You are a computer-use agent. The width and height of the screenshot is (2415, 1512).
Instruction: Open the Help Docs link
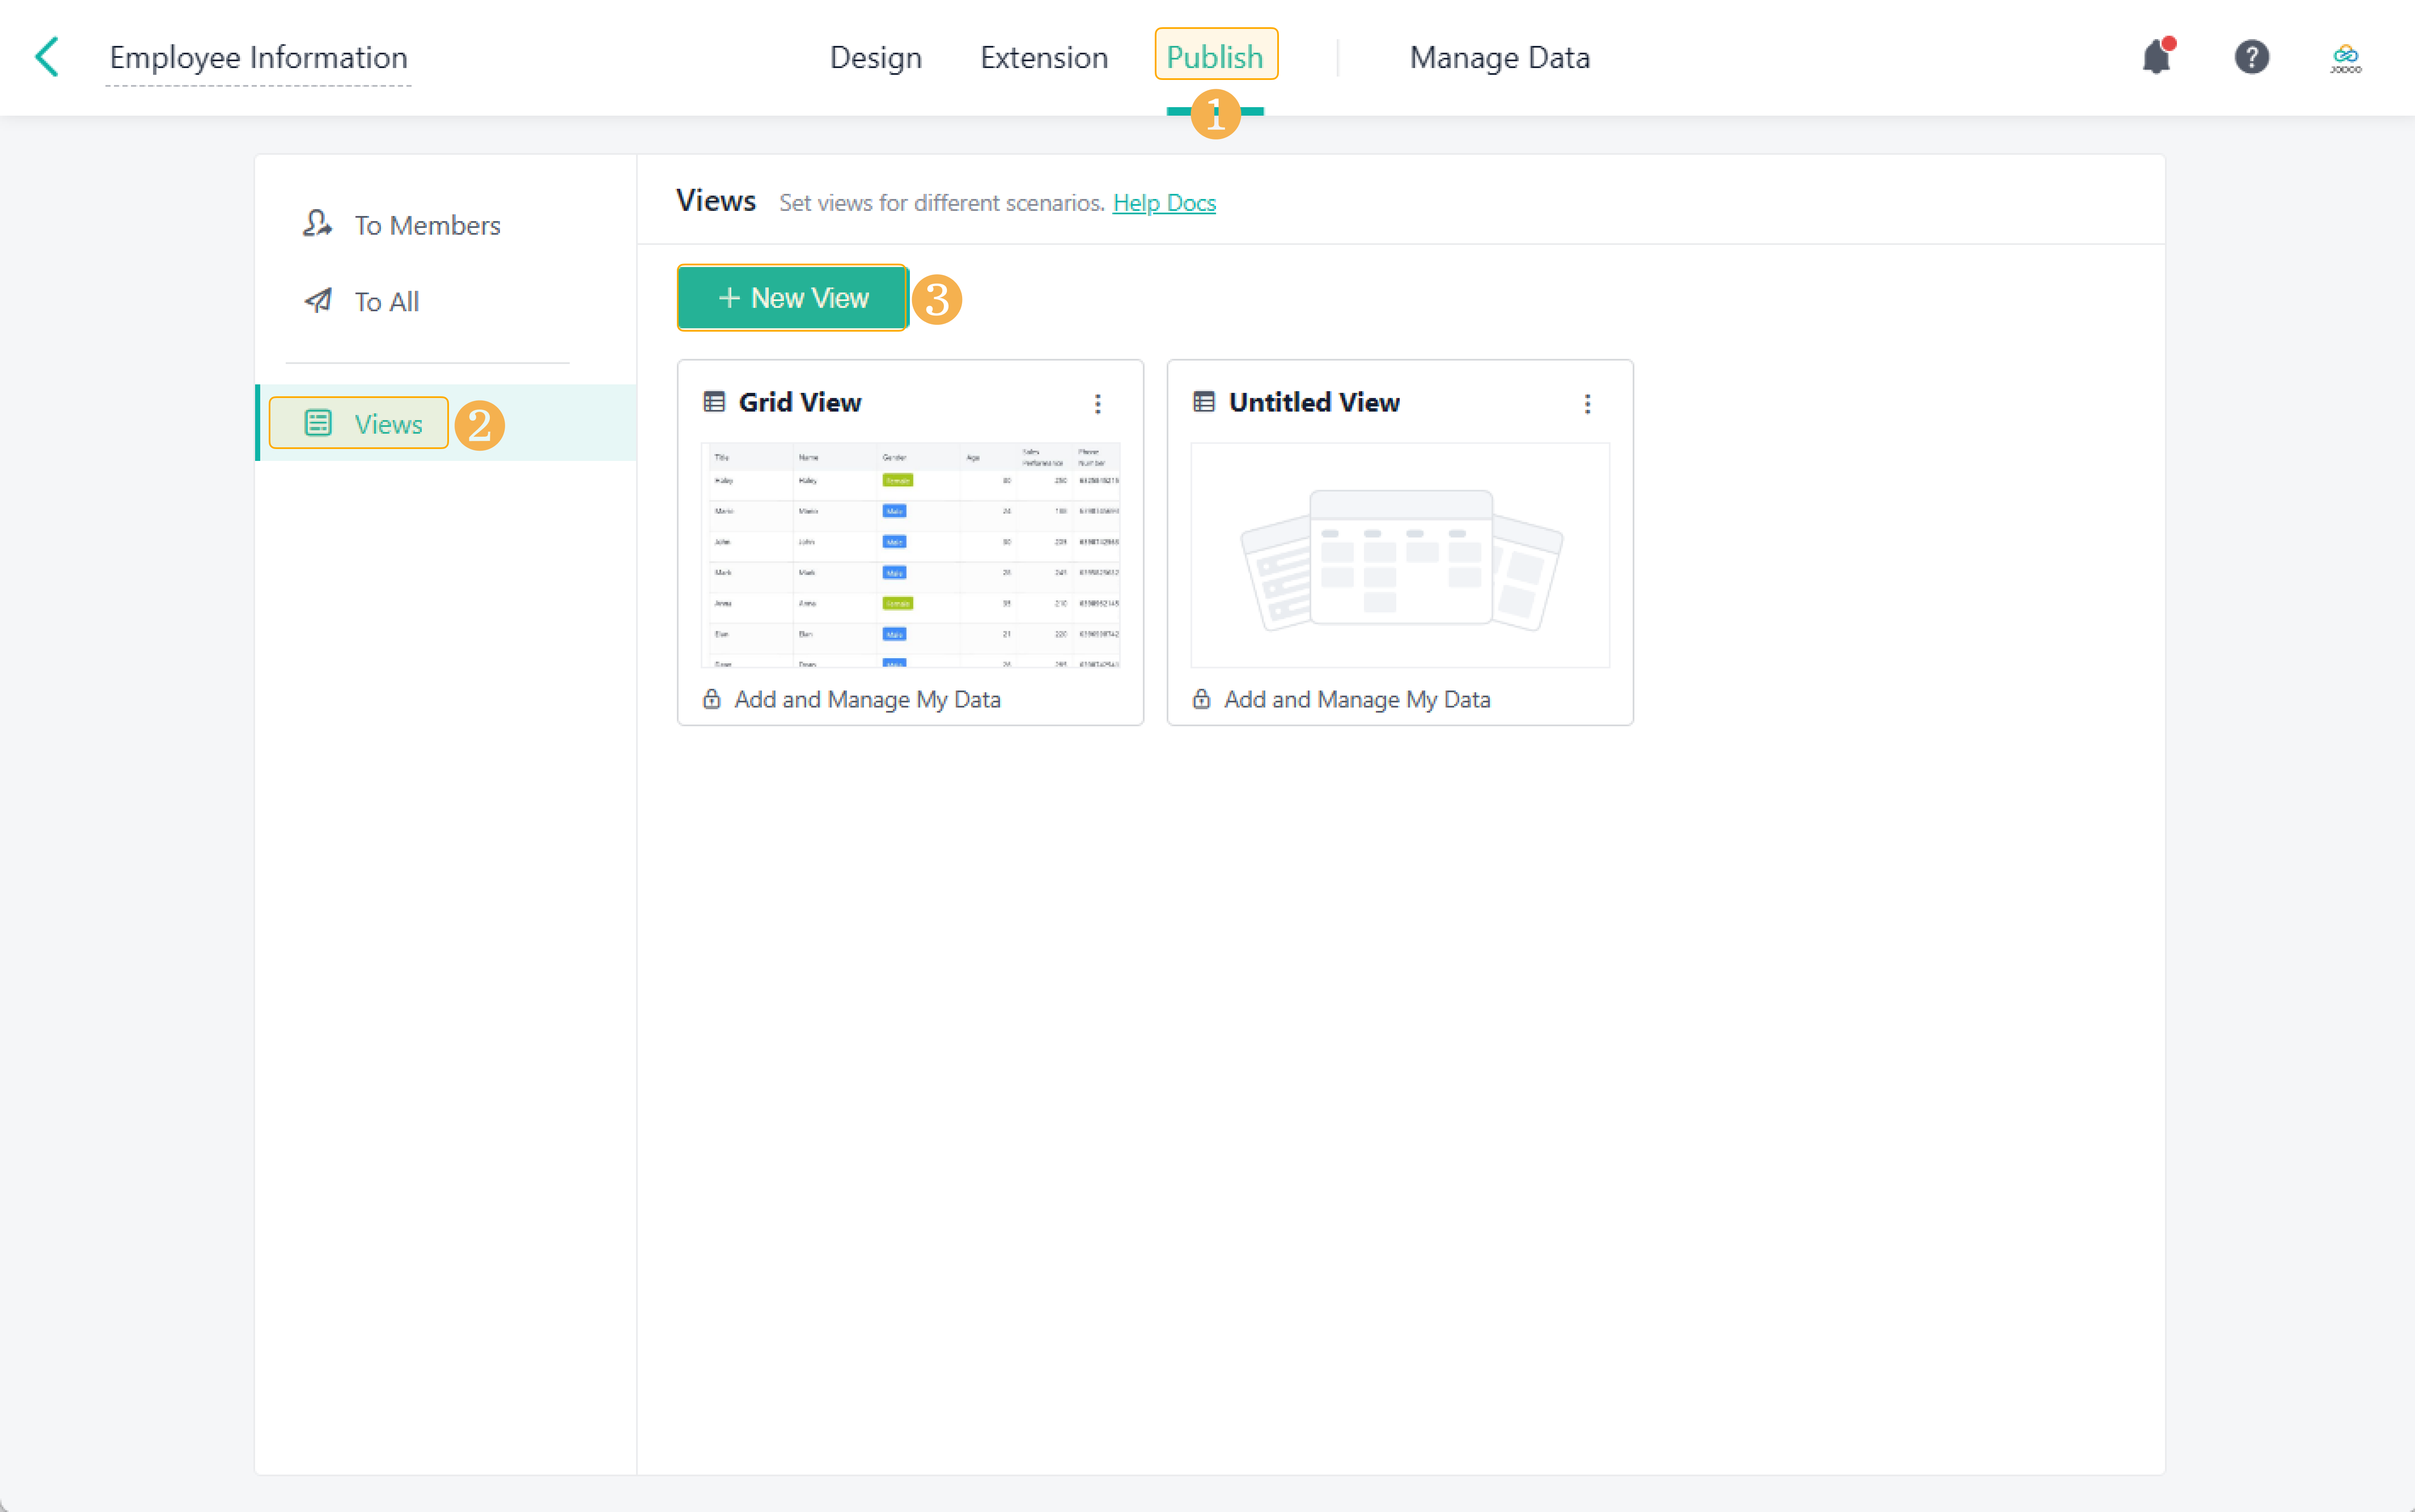coord(1164,203)
